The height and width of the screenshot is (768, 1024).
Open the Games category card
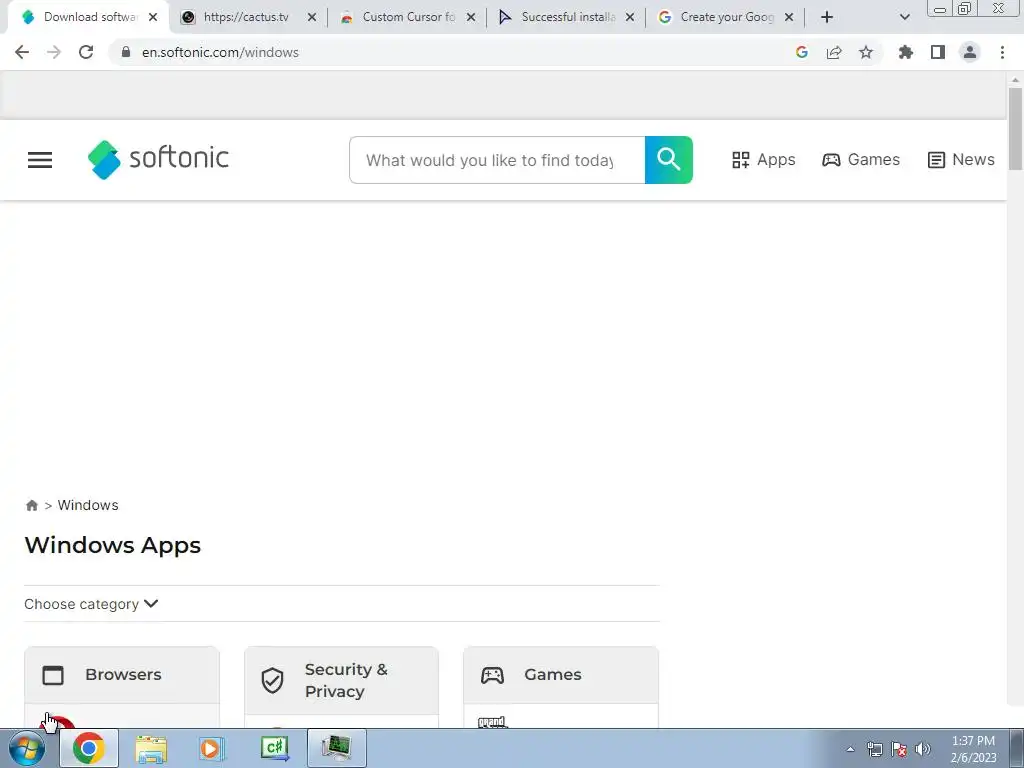coord(561,675)
